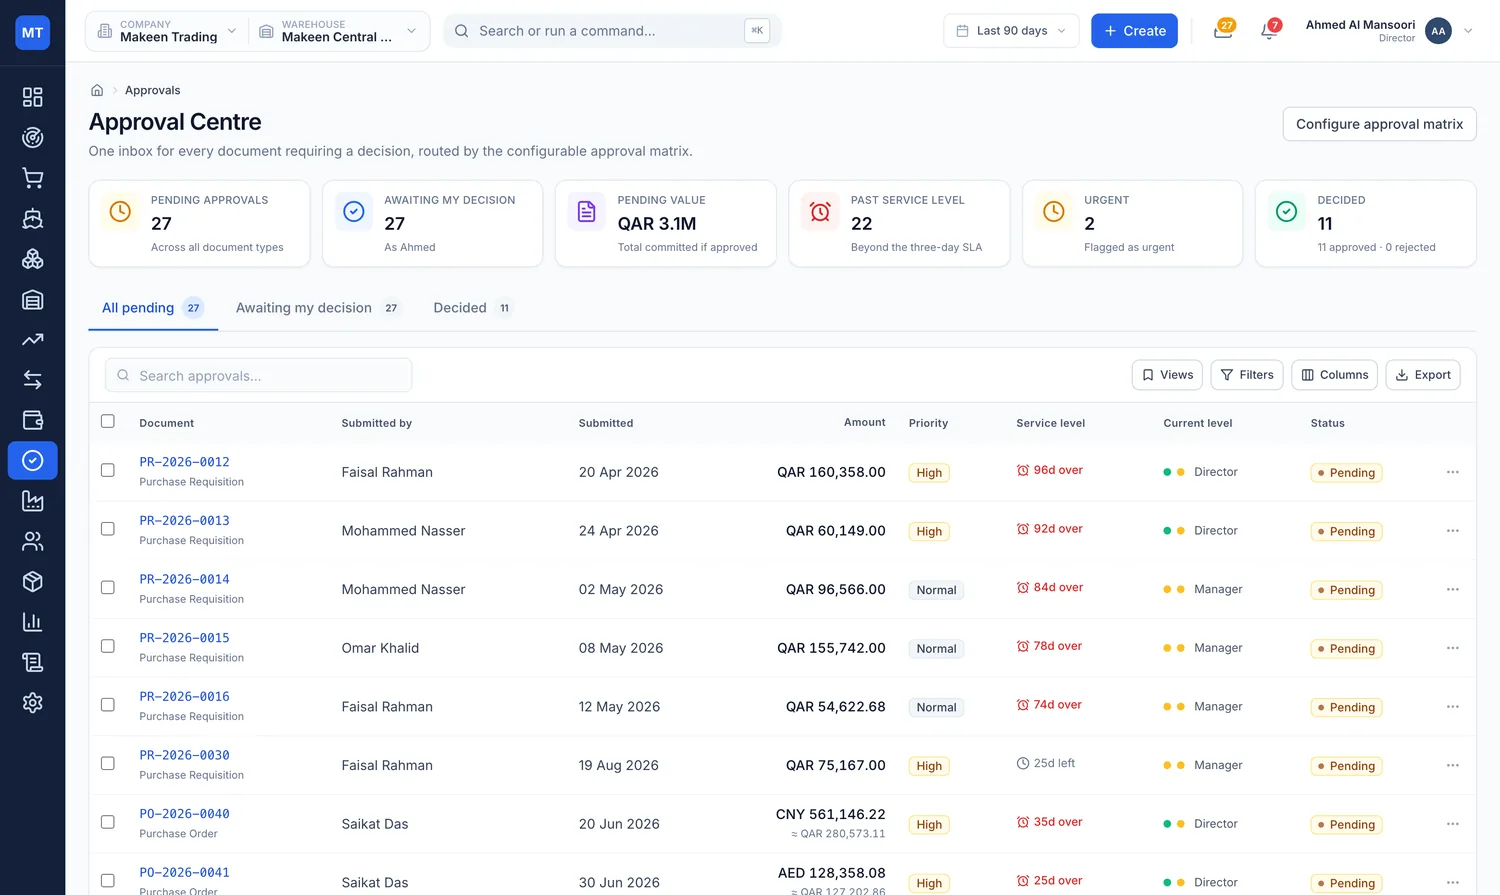Click the Create button
The width and height of the screenshot is (1500, 895).
click(1134, 31)
